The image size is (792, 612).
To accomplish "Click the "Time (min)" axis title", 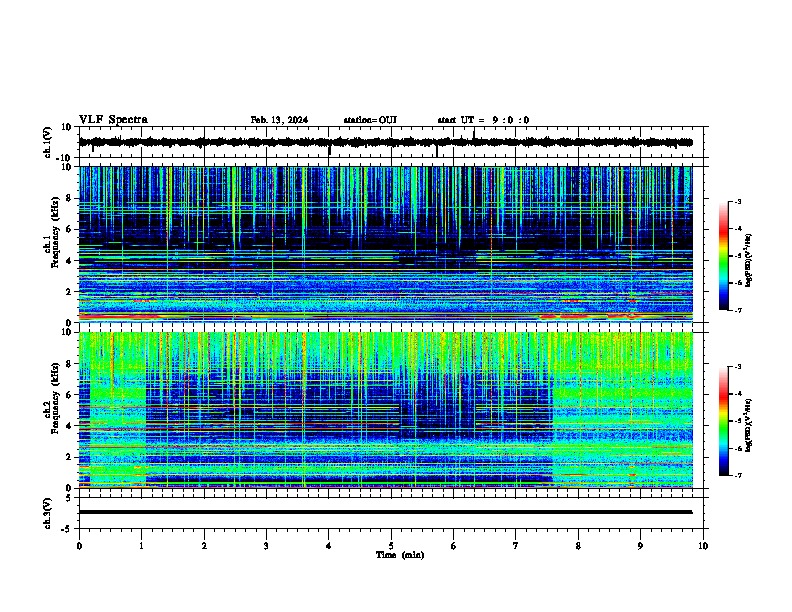I will point(400,555).
